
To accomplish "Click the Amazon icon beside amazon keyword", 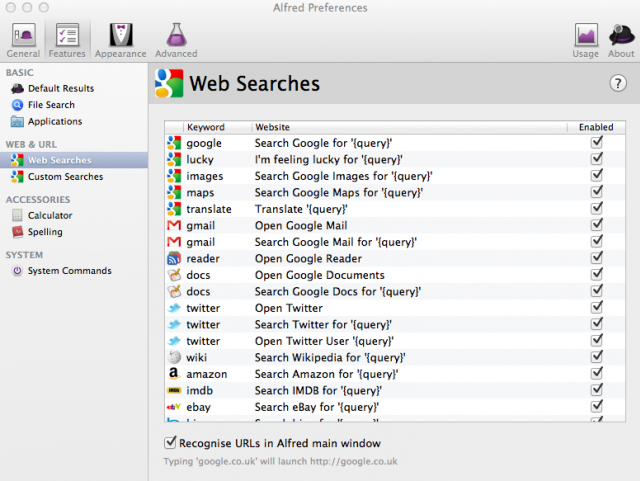I will click(x=173, y=373).
